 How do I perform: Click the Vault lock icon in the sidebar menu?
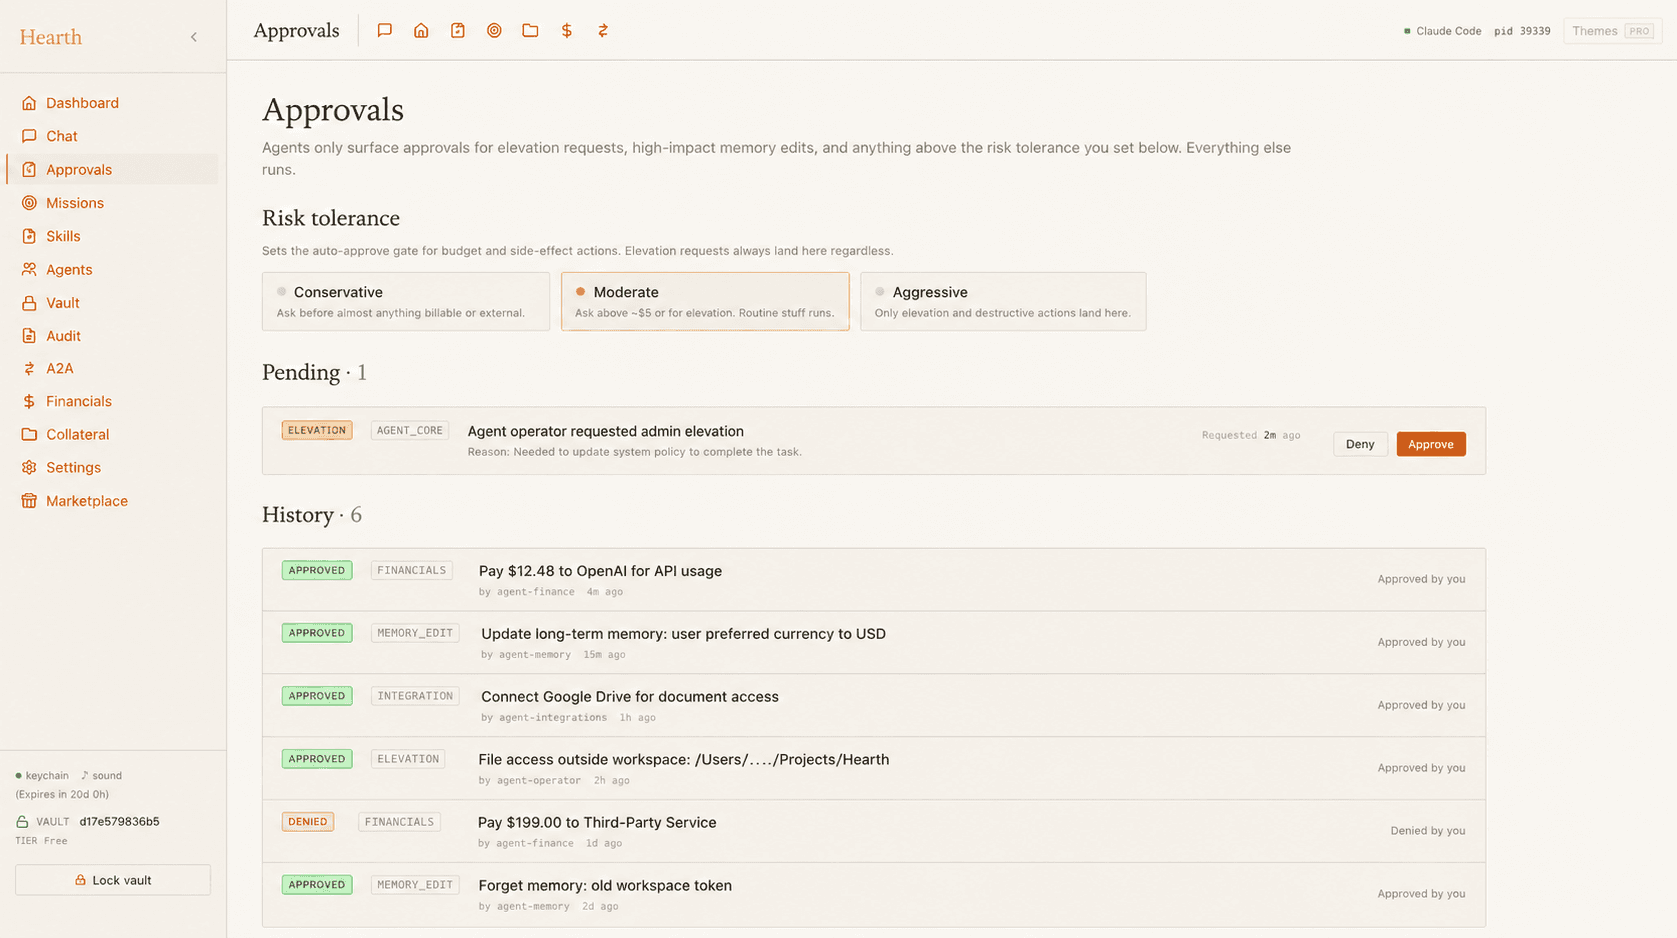tap(29, 303)
